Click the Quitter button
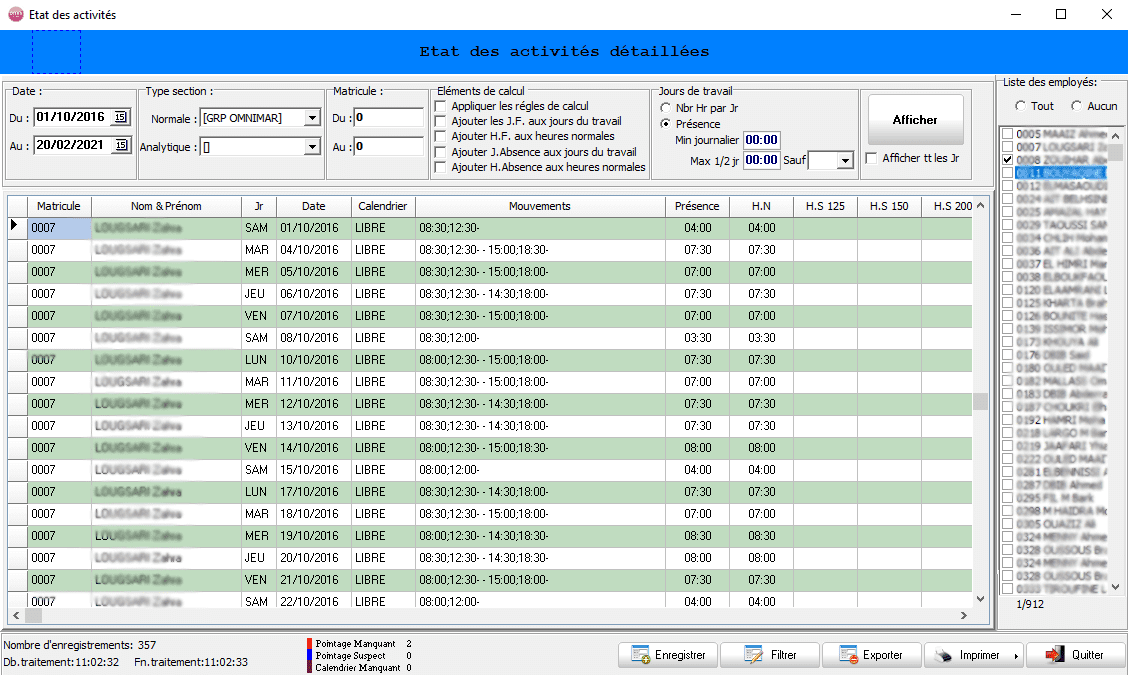Viewport: 1128px width, 675px height. [x=1075, y=655]
